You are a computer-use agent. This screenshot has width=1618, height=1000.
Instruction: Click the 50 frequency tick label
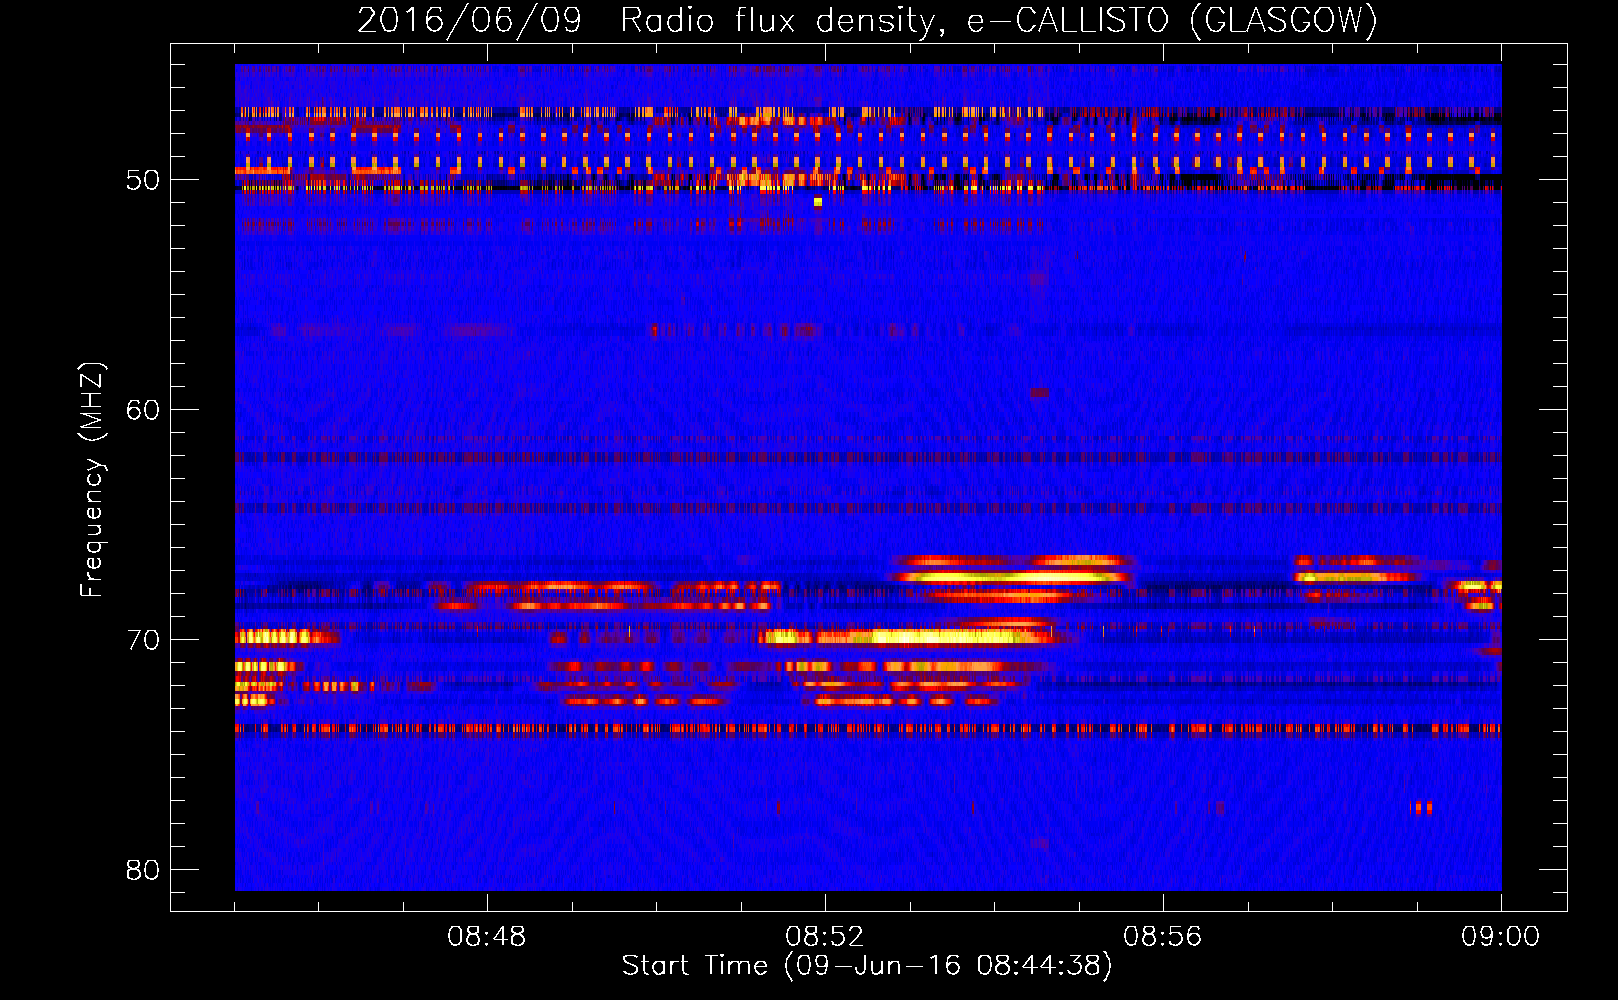(x=143, y=180)
